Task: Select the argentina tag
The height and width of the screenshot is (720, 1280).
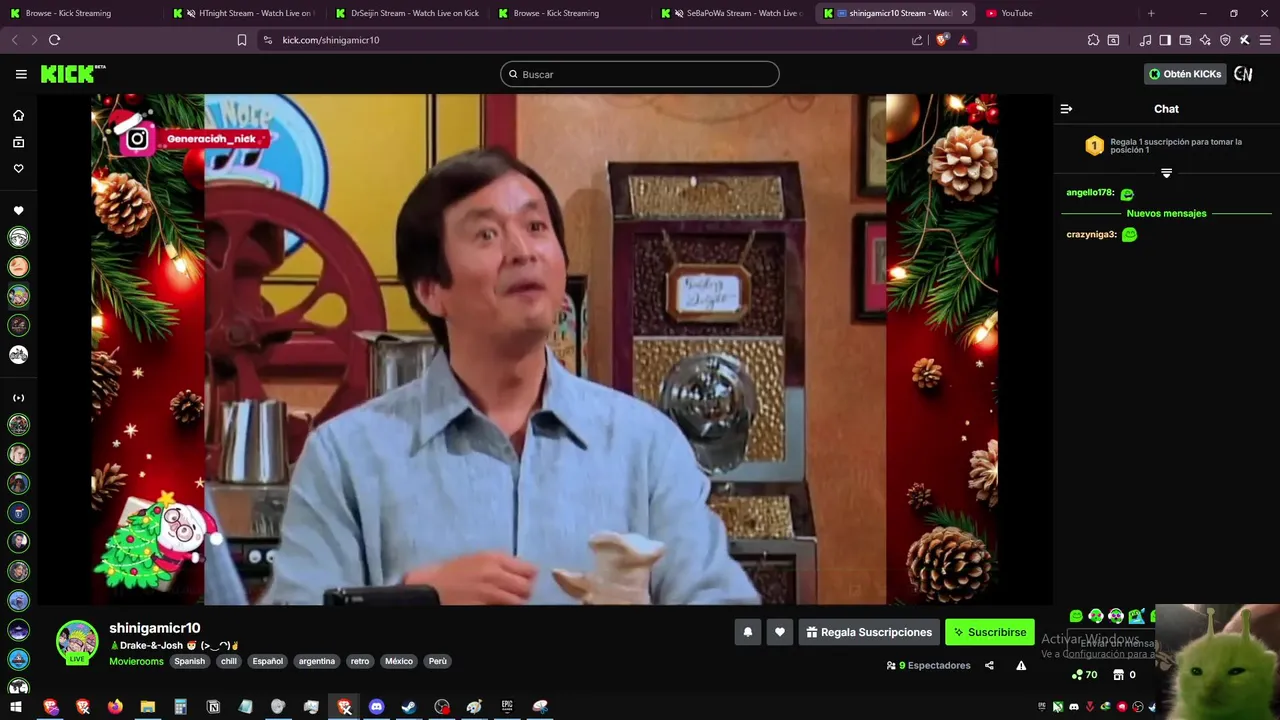Action: click(x=317, y=661)
